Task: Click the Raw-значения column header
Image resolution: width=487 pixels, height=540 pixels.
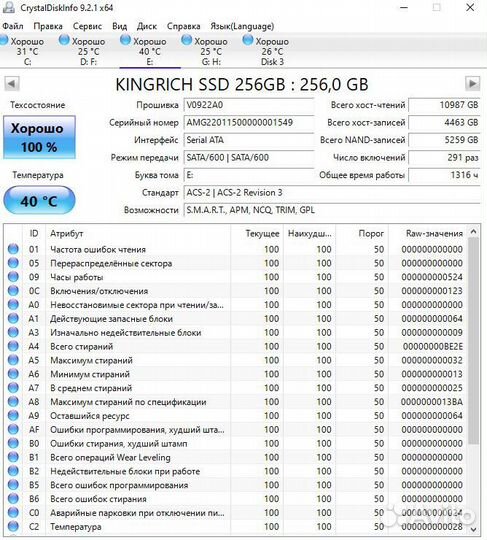Action: [427, 233]
